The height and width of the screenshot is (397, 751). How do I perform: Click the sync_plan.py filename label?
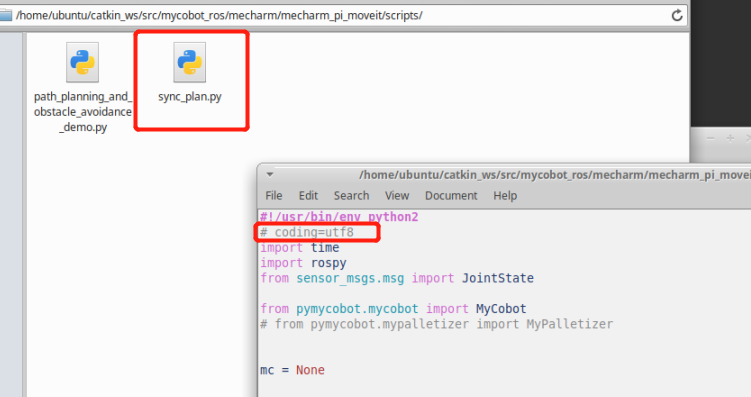click(190, 97)
